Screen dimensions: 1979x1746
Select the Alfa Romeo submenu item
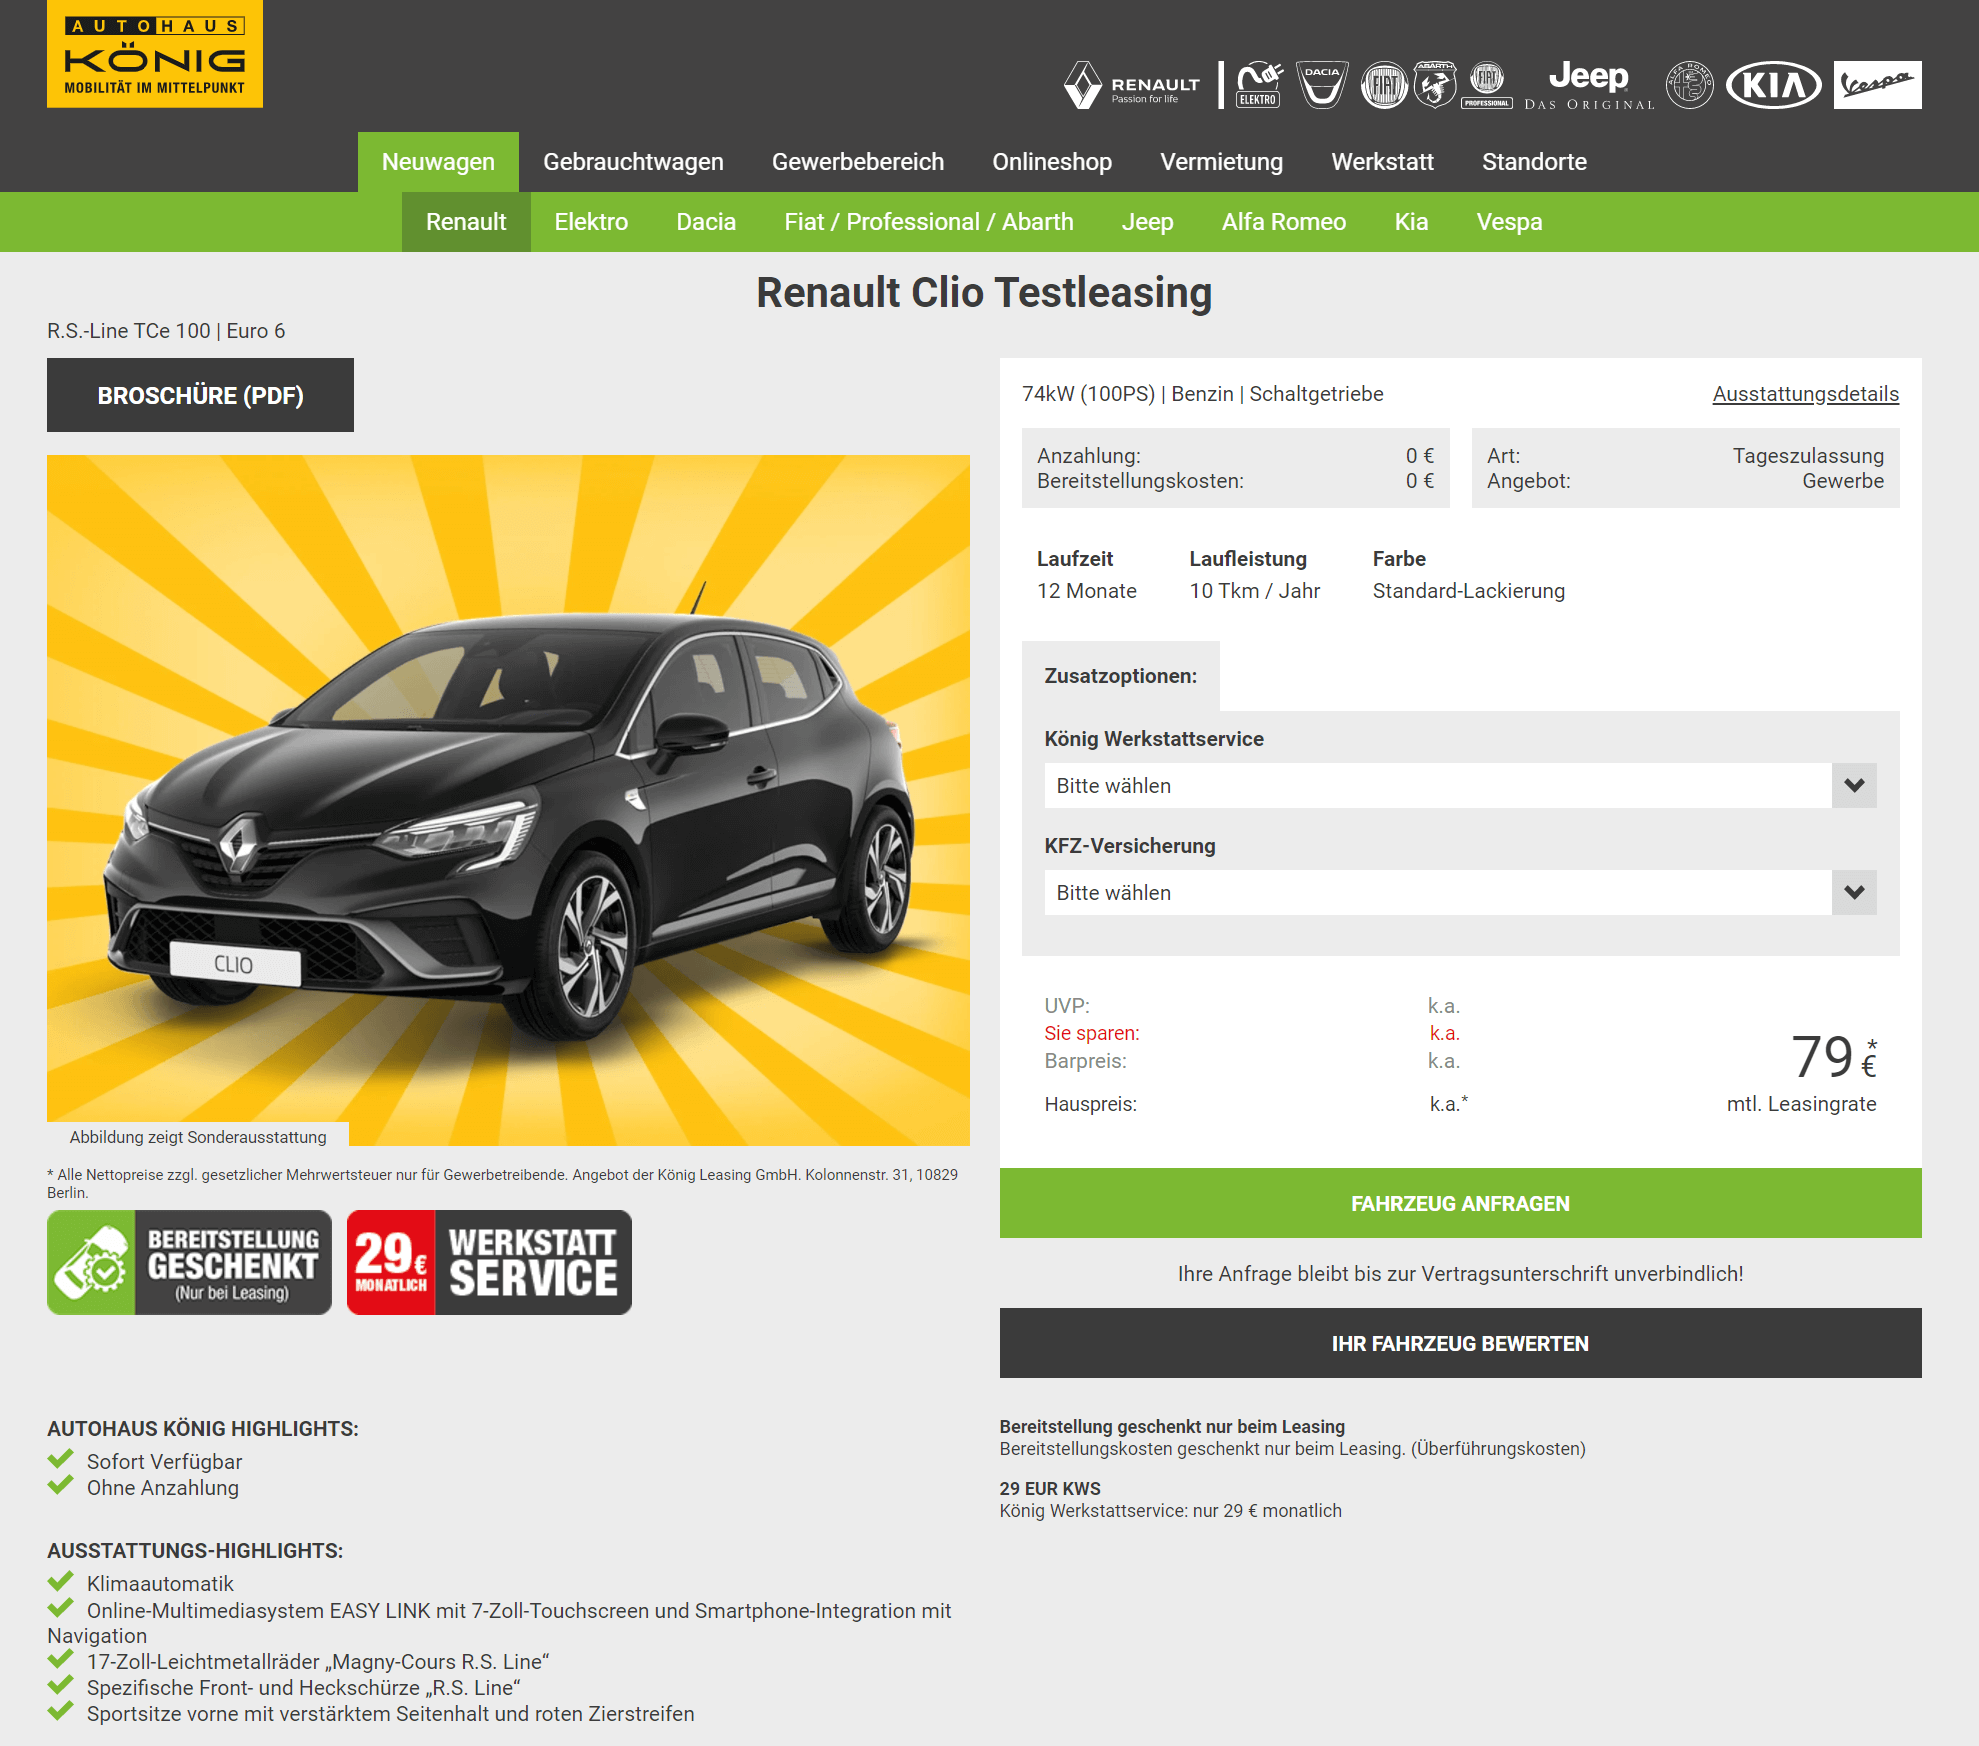click(1284, 222)
